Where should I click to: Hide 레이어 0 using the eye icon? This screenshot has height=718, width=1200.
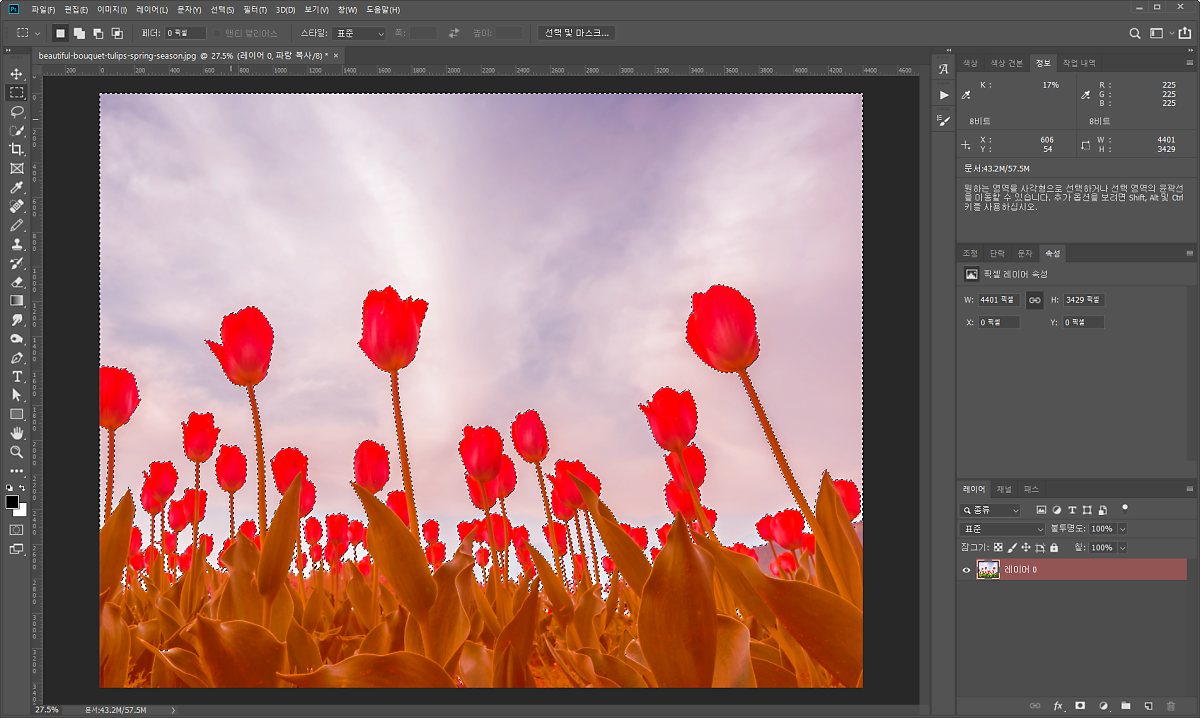click(966, 570)
